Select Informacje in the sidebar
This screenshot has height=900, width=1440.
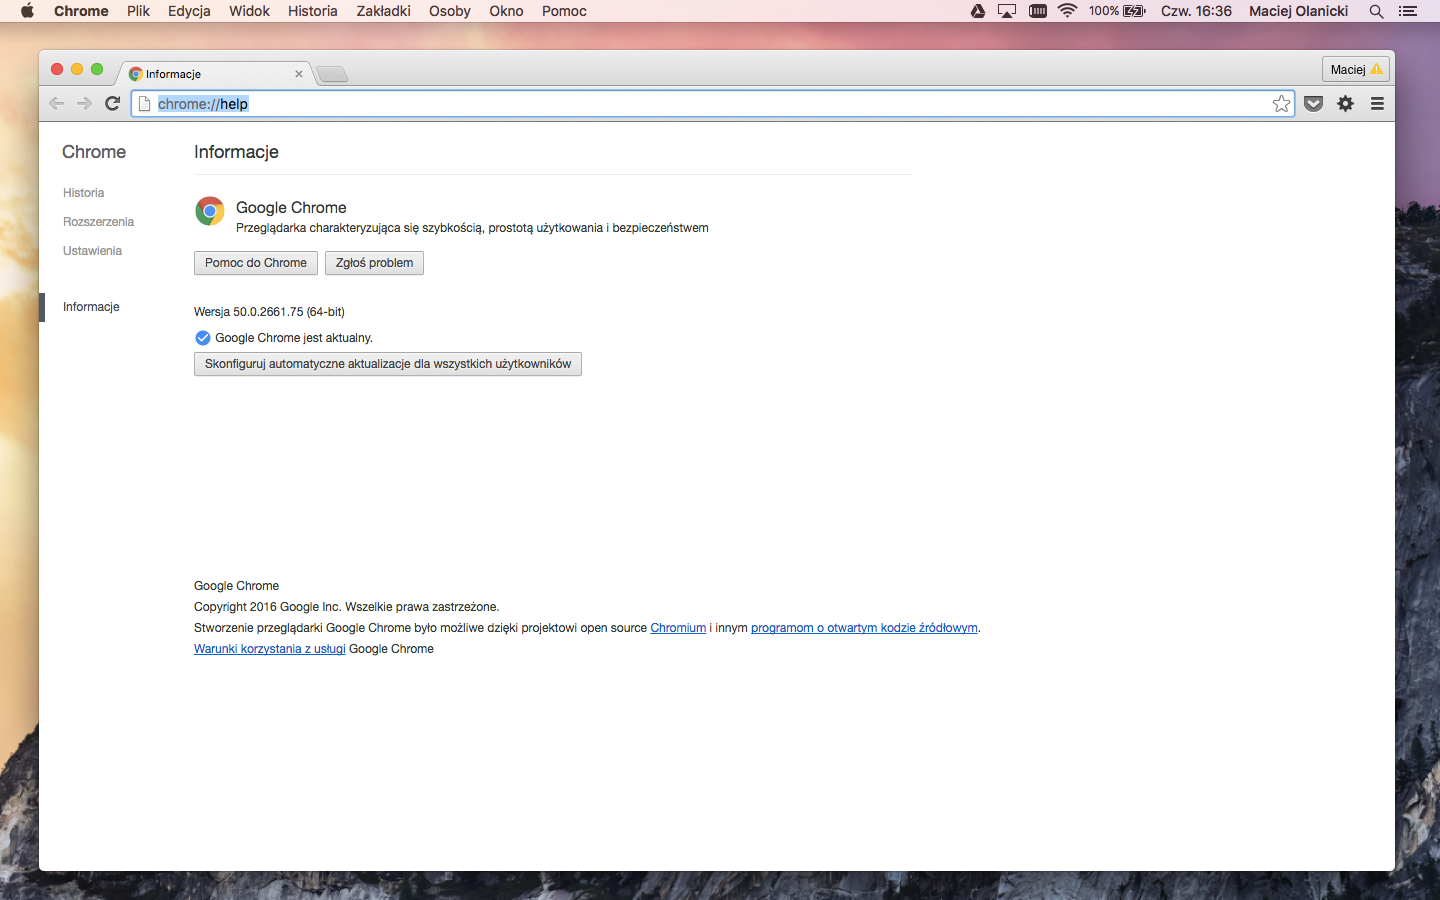[91, 307]
